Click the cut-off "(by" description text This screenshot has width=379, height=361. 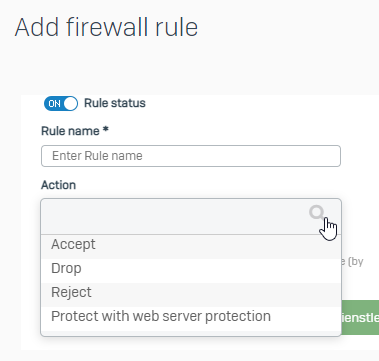tap(355, 262)
